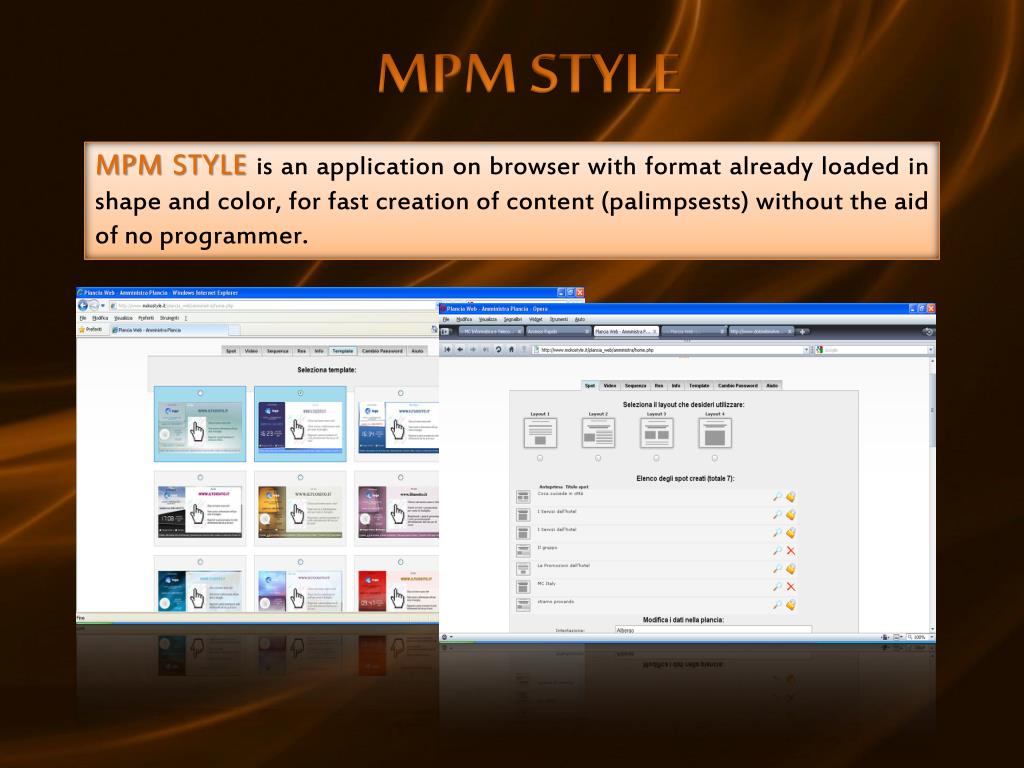Screen dimensions: 1024x768
Task: Select Layout 1 radio button
Action: tap(540, 458)
